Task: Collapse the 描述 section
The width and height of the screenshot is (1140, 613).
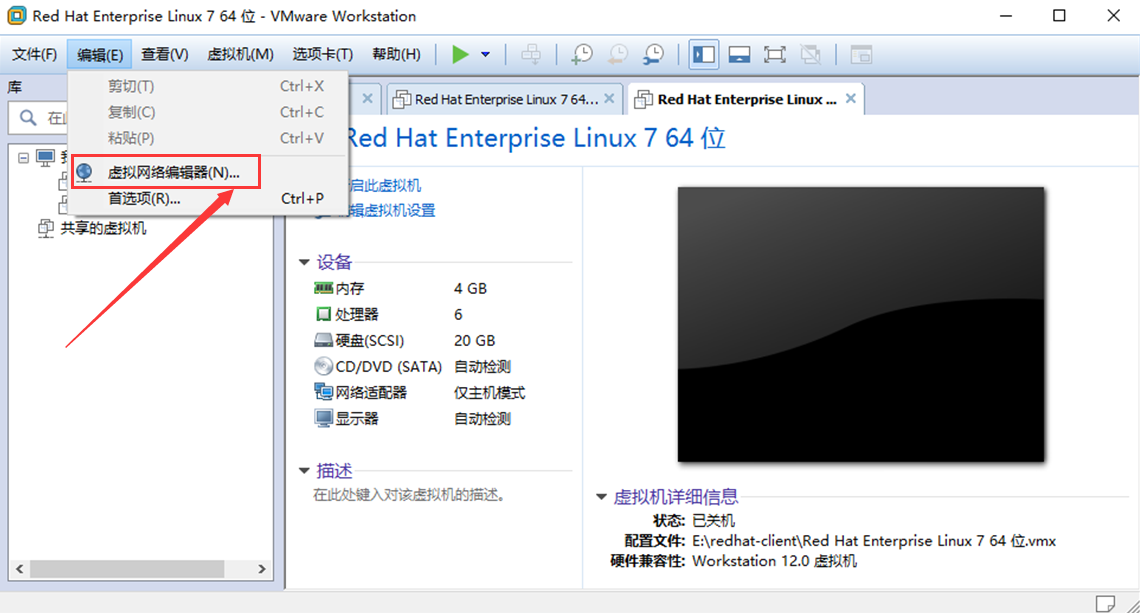Action: (x=304, y=471)
